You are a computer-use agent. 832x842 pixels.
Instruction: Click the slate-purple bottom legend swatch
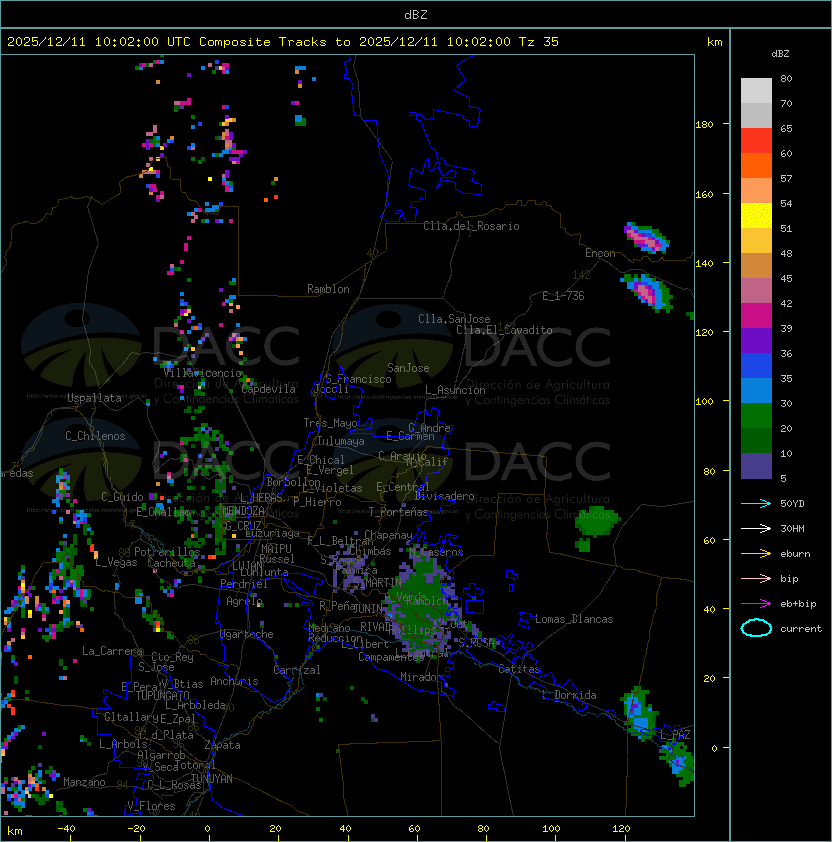point(756,466)
